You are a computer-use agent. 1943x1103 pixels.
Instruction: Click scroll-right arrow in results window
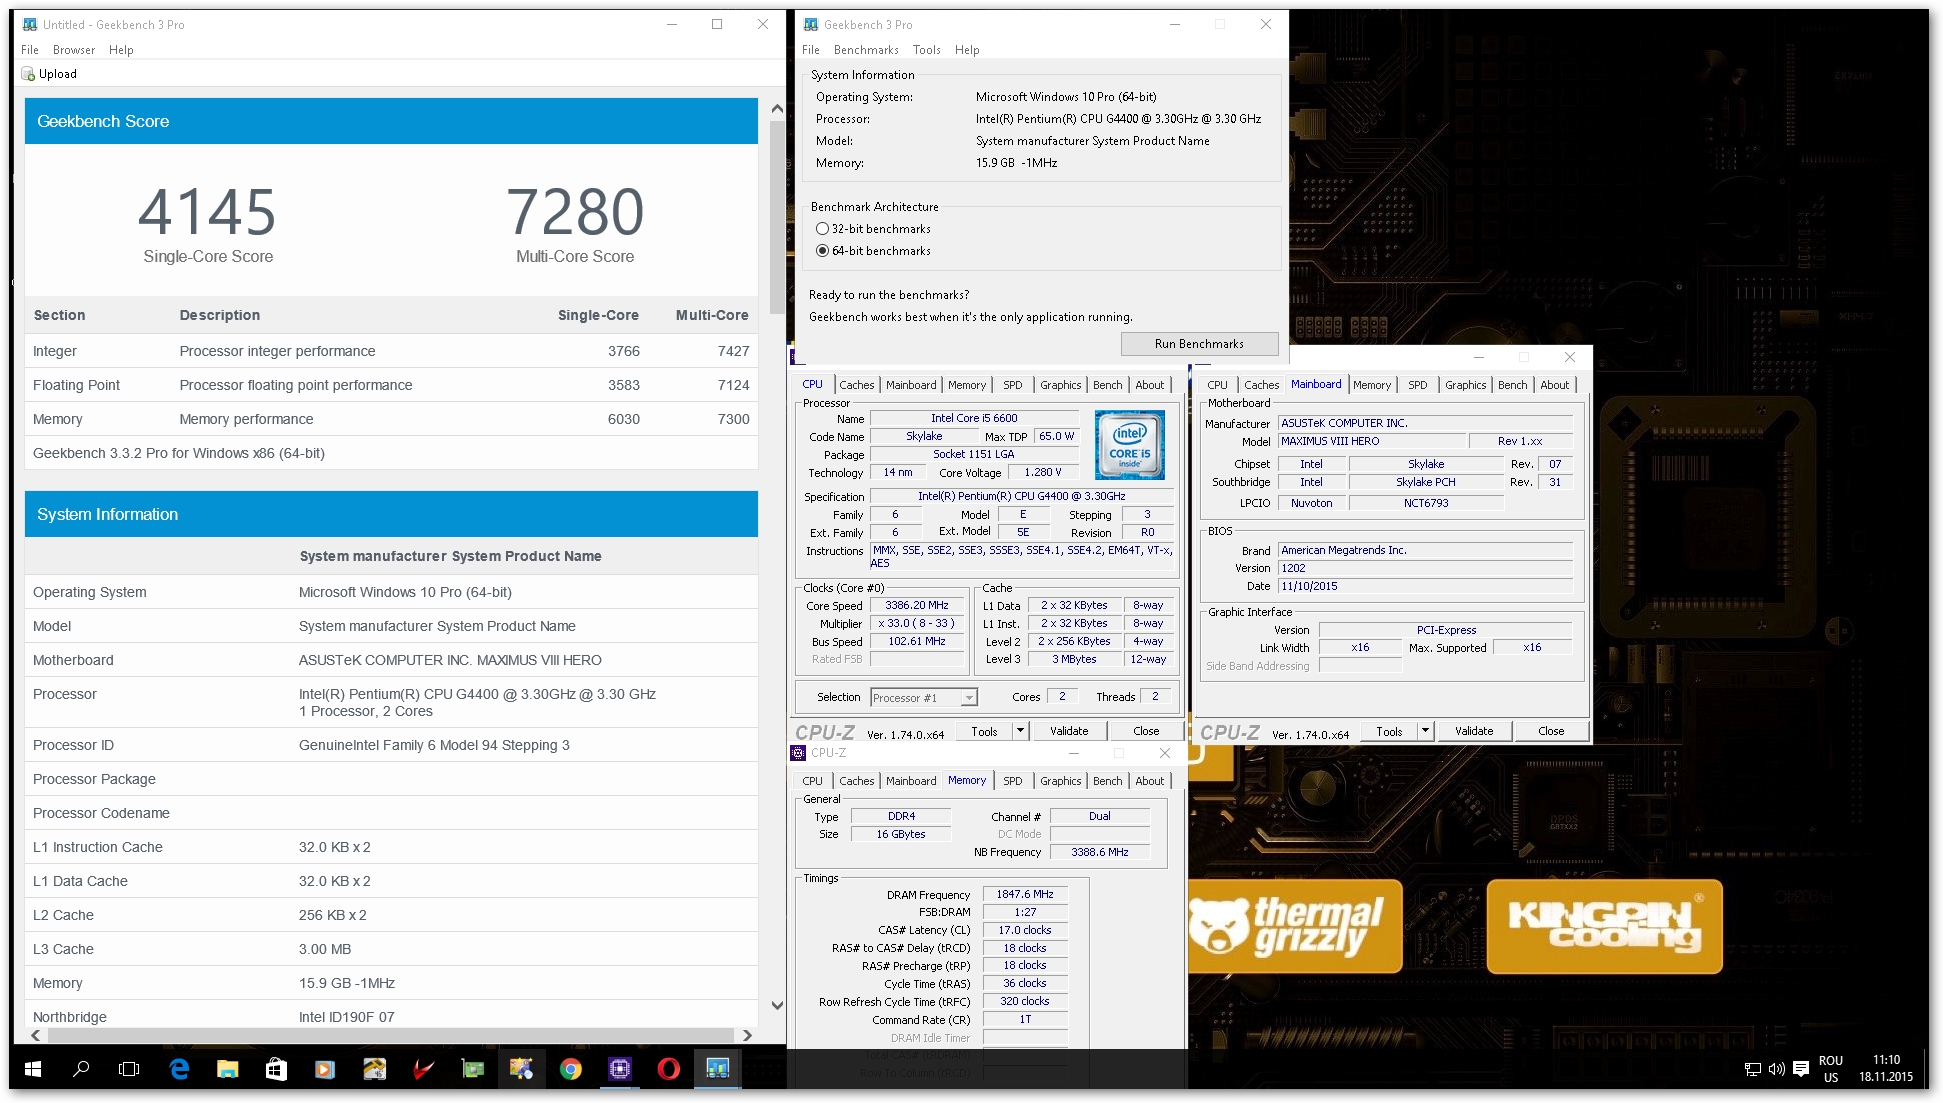[x=746, y=1035]
